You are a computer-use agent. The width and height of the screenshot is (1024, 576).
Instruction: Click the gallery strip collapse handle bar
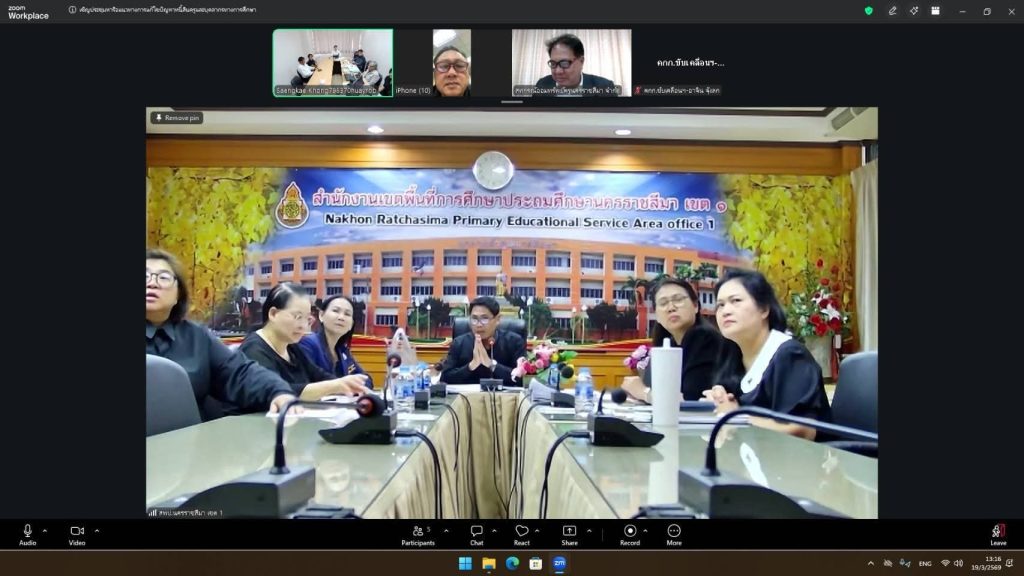click(512, 102)
